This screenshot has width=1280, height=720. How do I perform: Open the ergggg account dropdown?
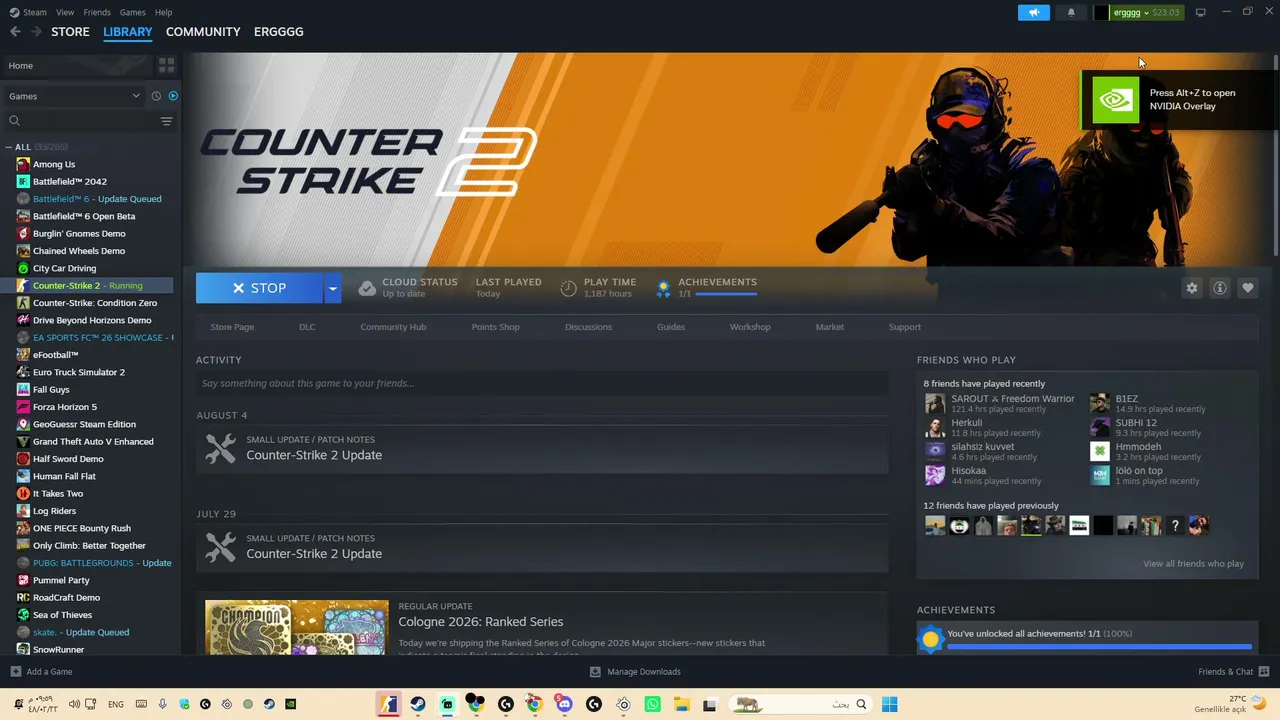[1138, 13]
